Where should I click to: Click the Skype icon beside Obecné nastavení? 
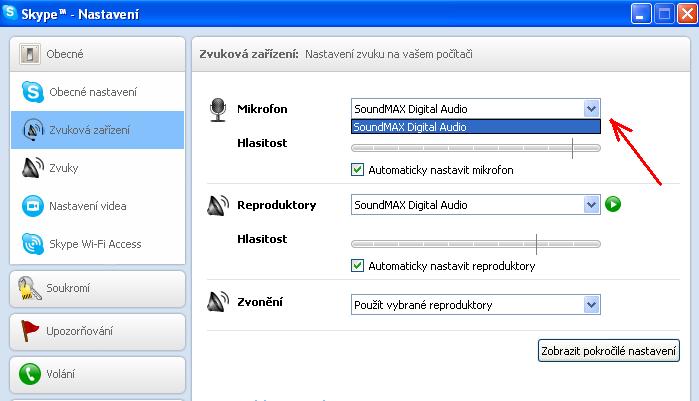[x=33, y=92]
